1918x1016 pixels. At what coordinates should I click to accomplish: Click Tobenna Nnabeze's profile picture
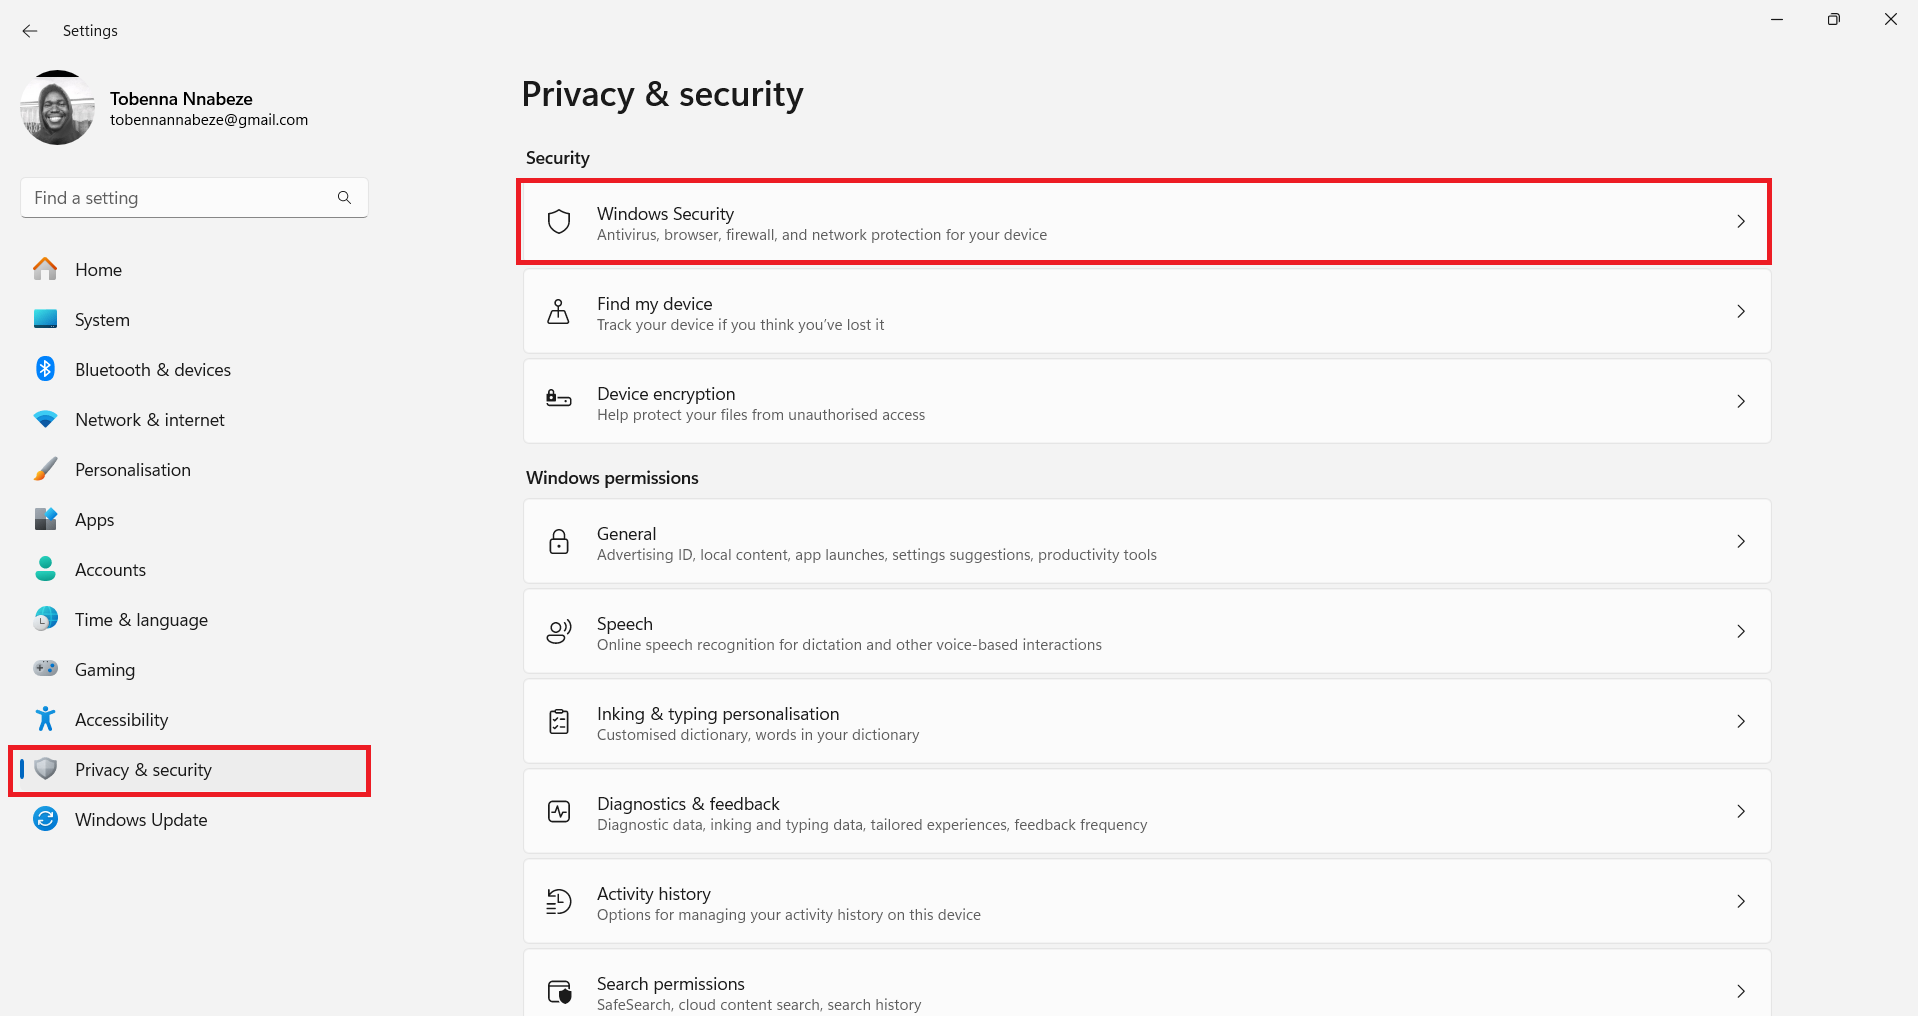pyautogui.click(x=57, y=107)
